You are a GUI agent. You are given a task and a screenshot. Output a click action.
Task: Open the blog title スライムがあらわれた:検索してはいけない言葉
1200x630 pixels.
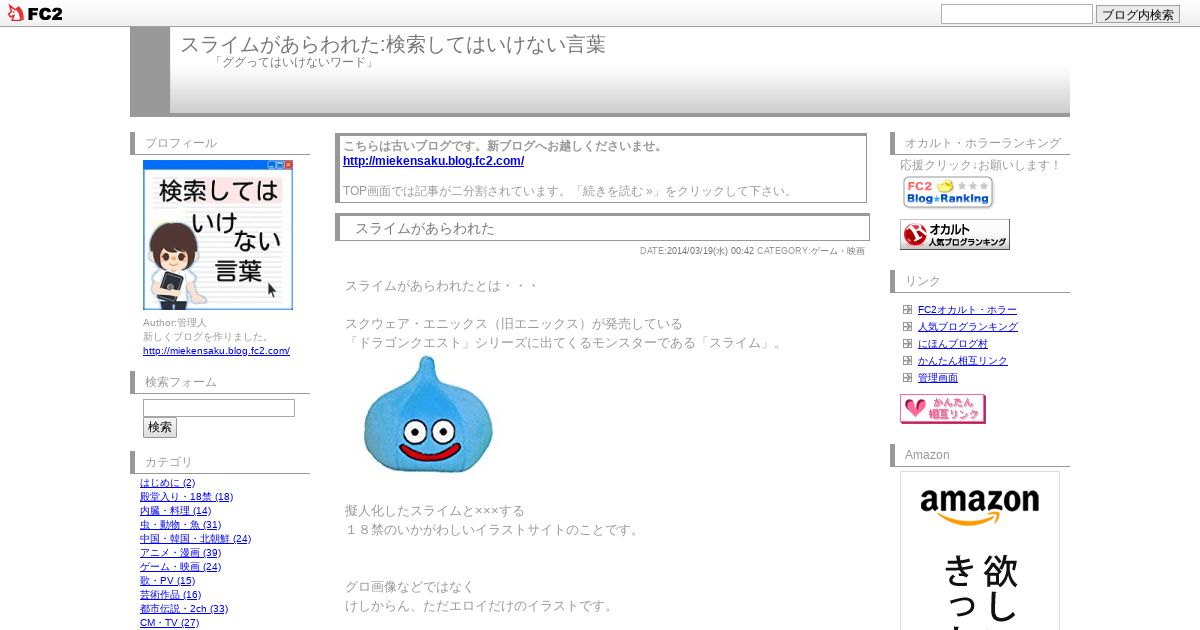click(x=393, y=44)
